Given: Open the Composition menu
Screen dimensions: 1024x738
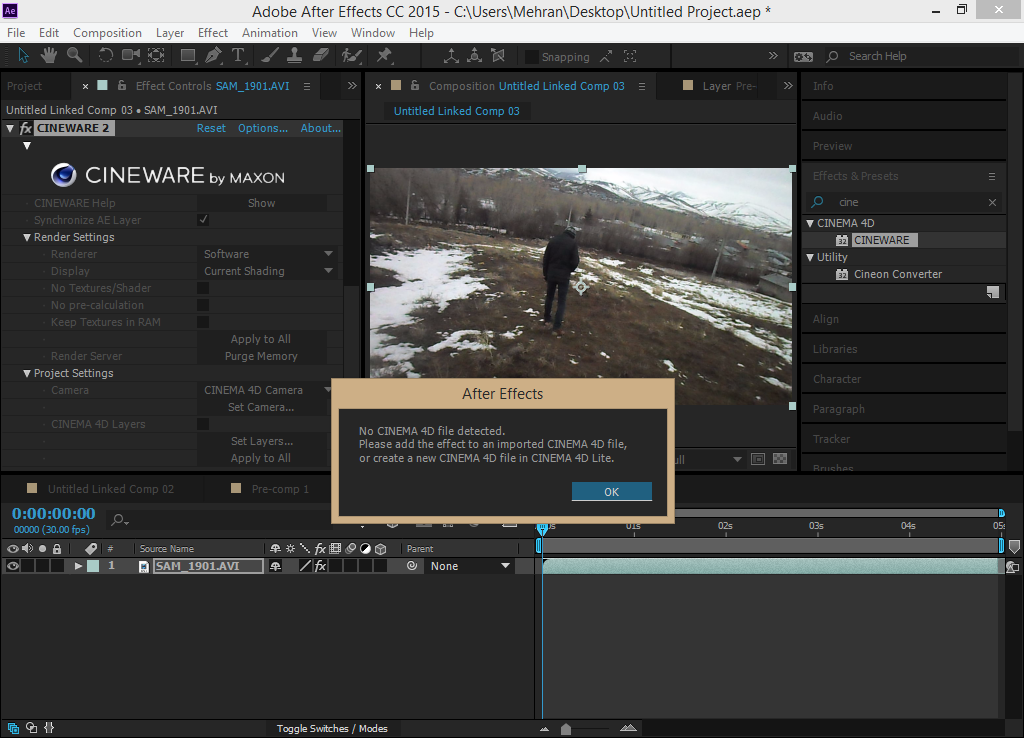Looking at the screenshot, I should tap(107, 33).
